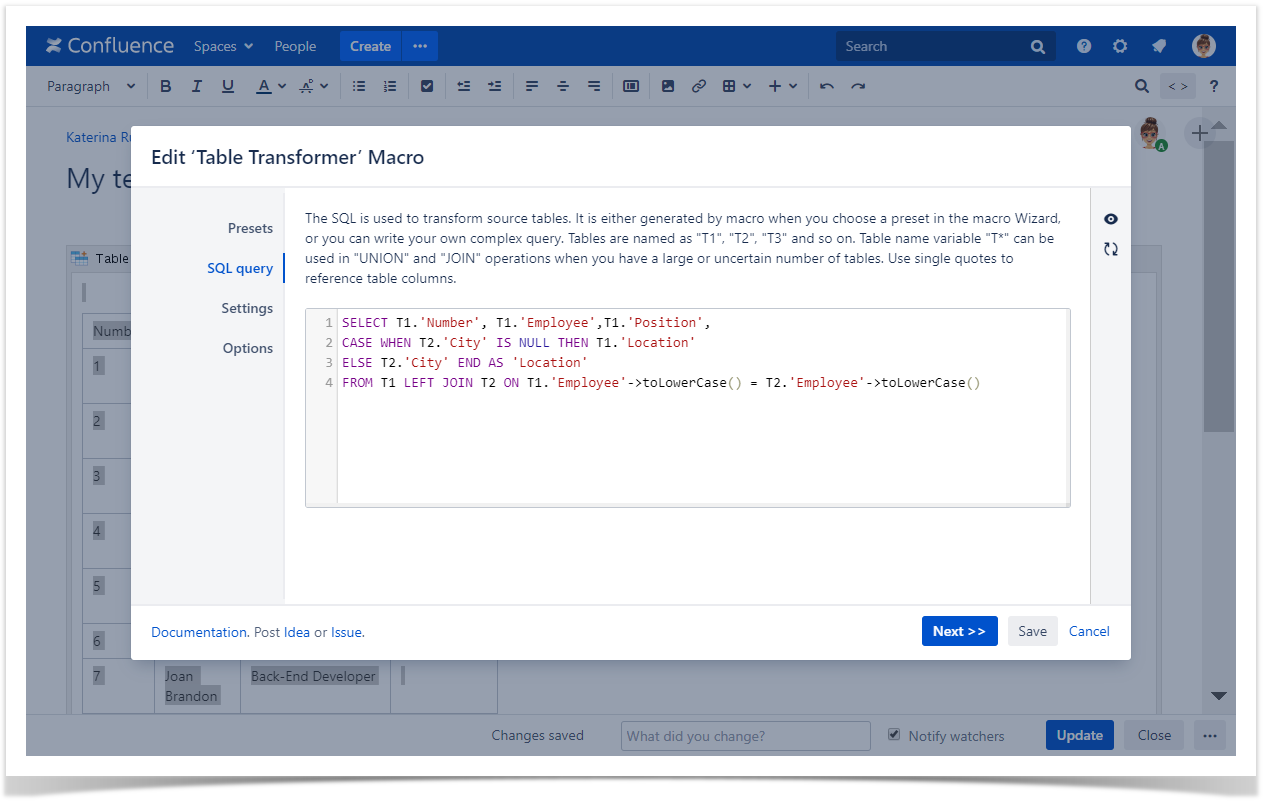The height and width of the screenshot is (805, 1270).
Task: Open the help question mark icon in header
Action: click(1084, 46)
